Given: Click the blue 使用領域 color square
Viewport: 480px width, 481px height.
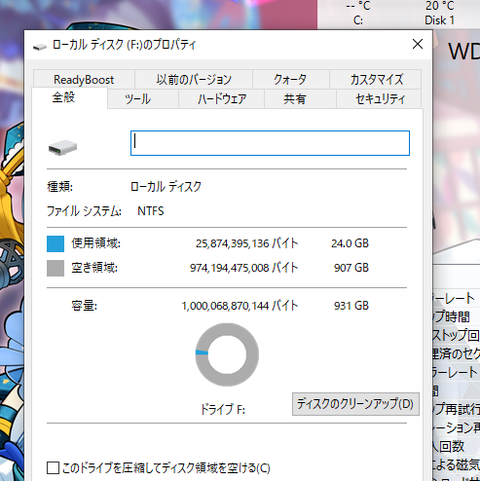Looking at the screenshot, I should click(55, 244).
